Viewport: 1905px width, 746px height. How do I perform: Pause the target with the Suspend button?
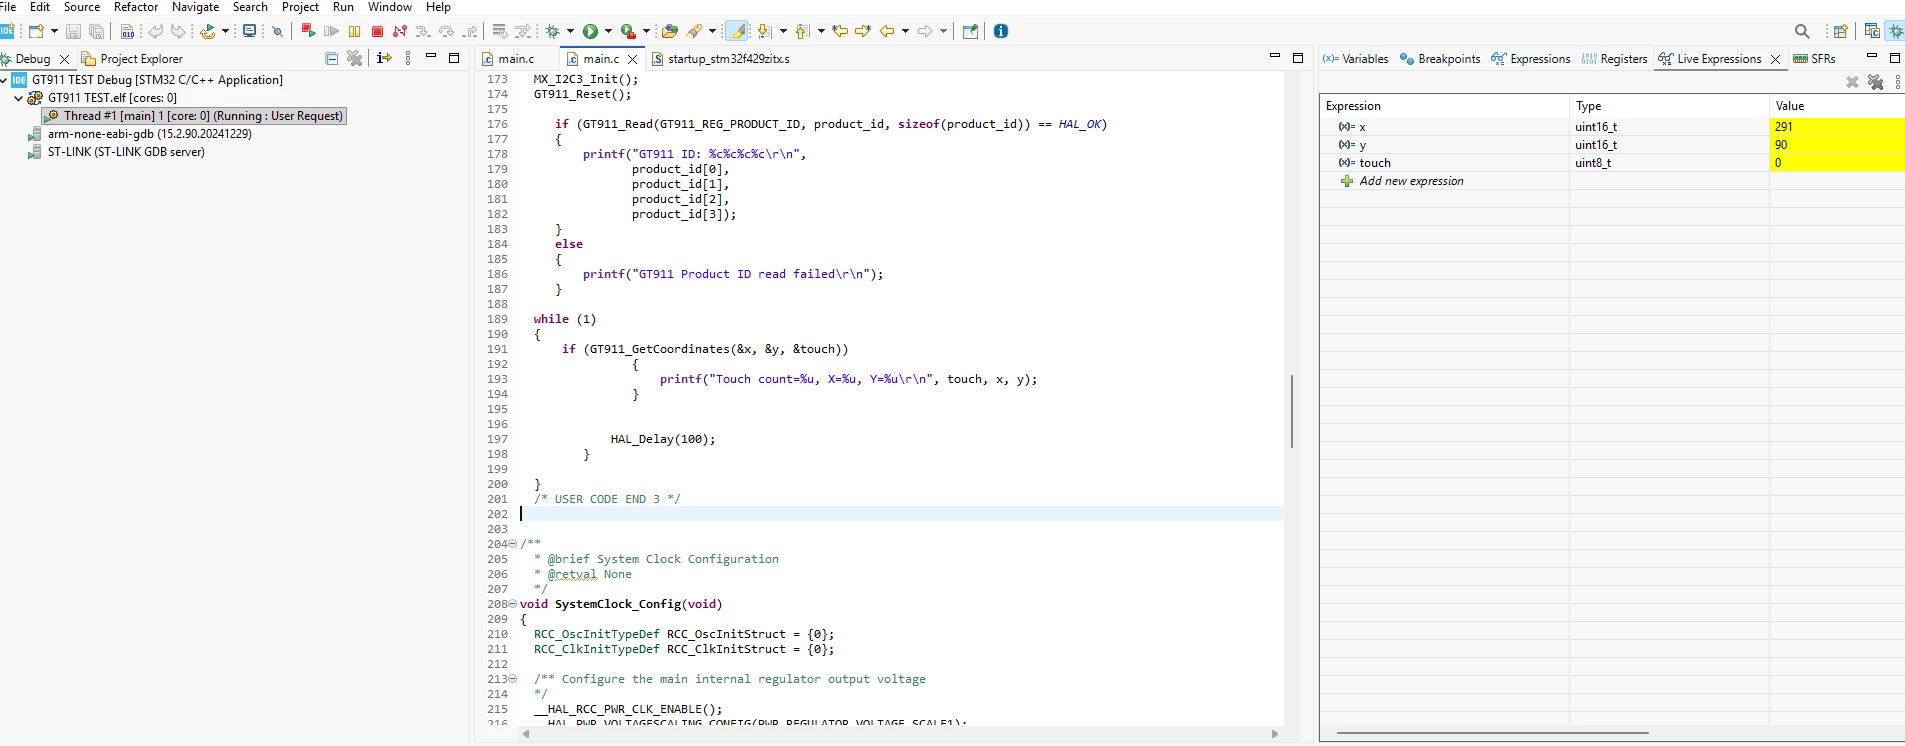coord(354,31)
